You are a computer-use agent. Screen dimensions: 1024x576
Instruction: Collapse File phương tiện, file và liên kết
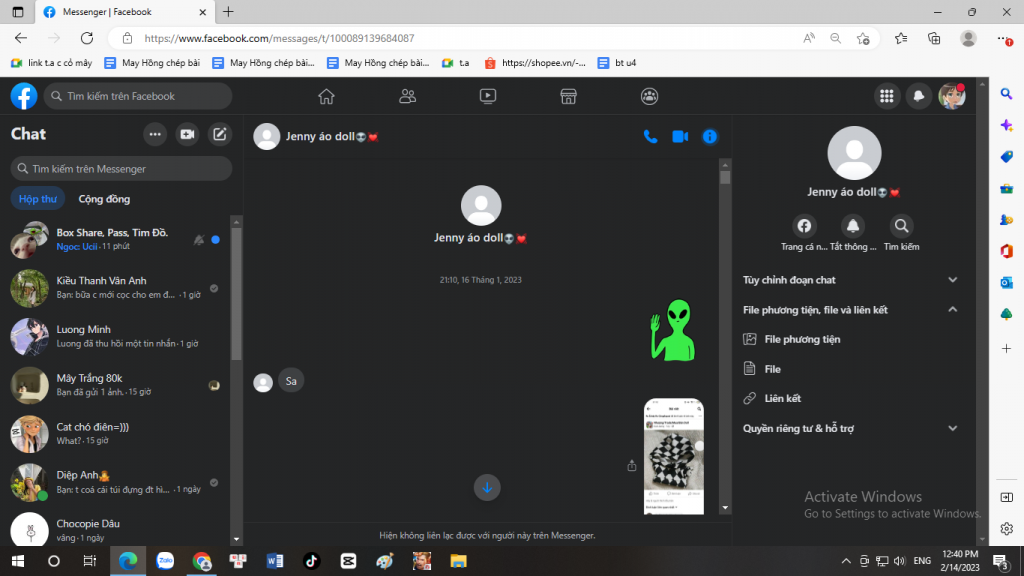[x=952, y=310]
